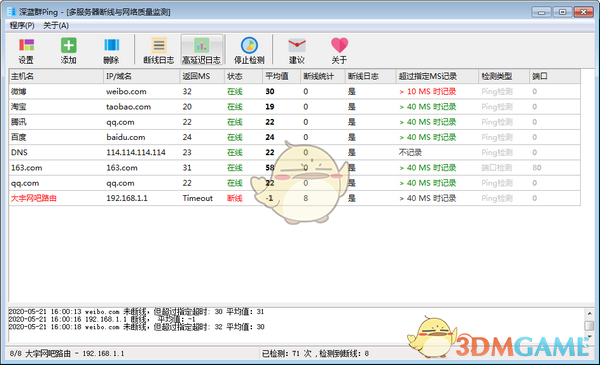Sort by the IP/域名 column header
The width and height of the screenshot is (600, 365).
coord(141,76)
